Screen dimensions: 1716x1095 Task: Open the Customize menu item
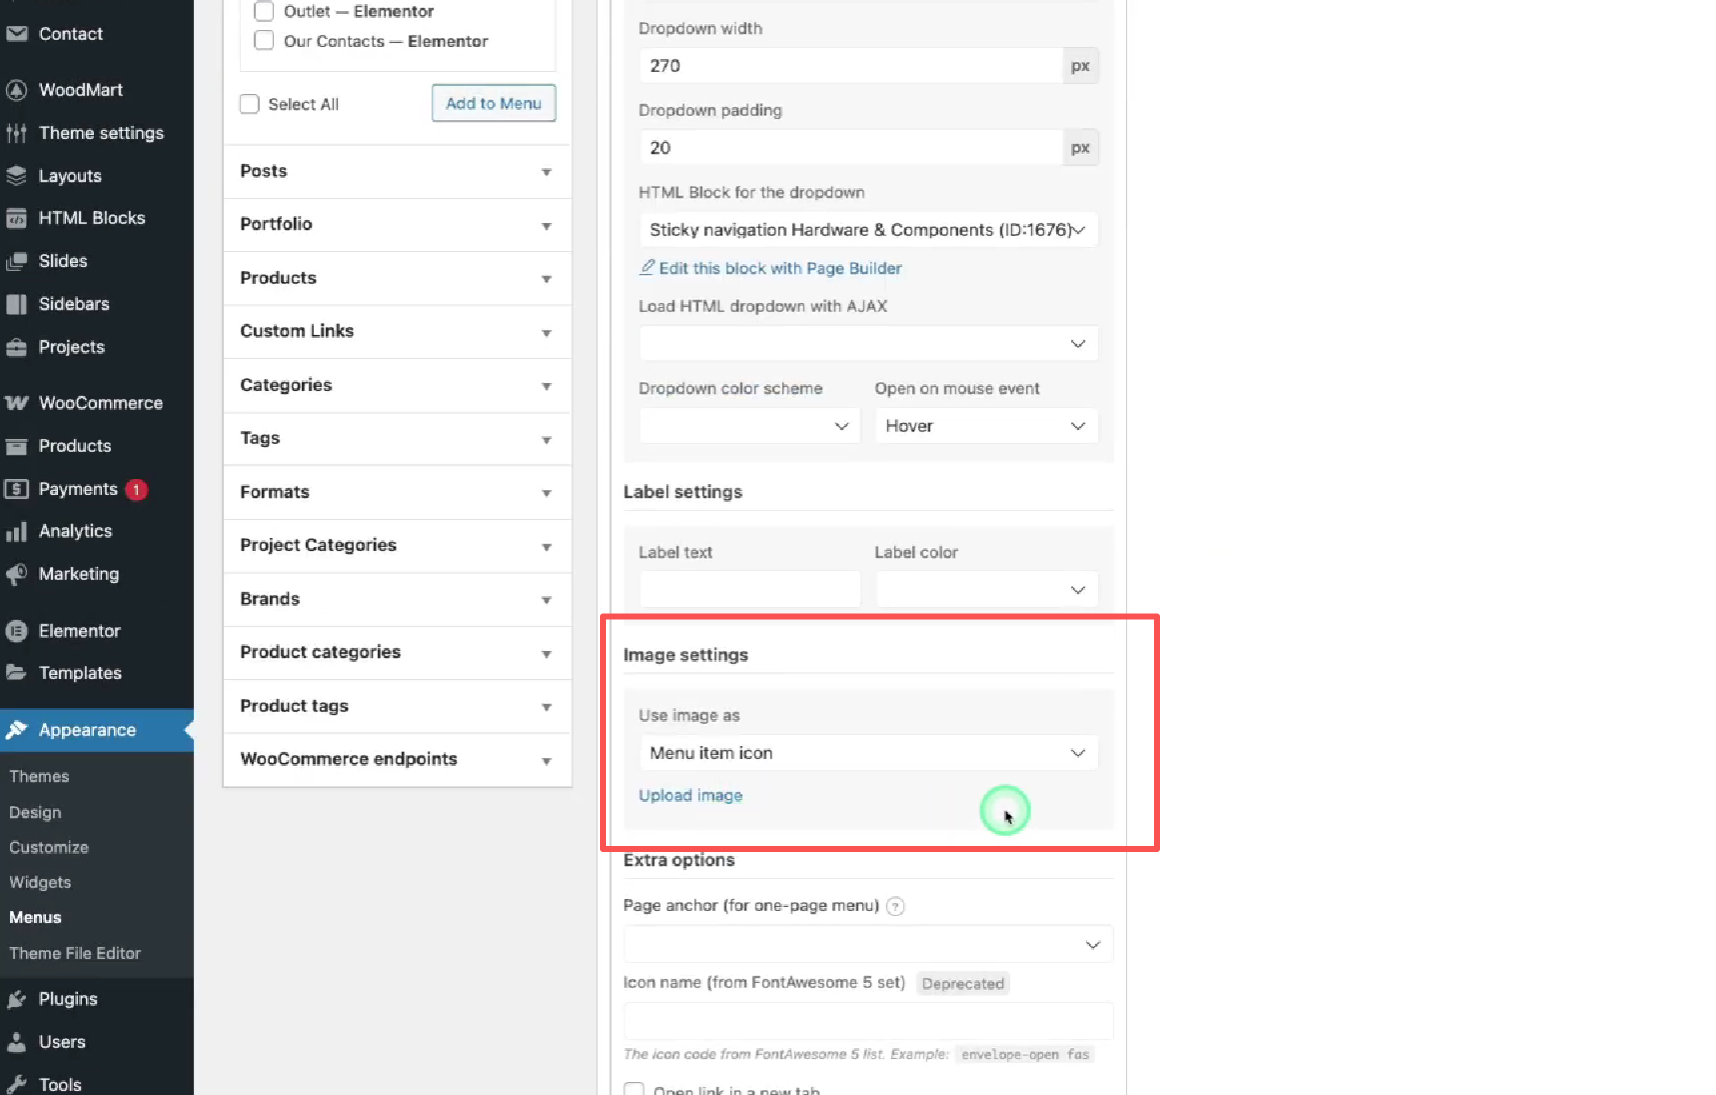pyautogui.click(x=48, y=847)
